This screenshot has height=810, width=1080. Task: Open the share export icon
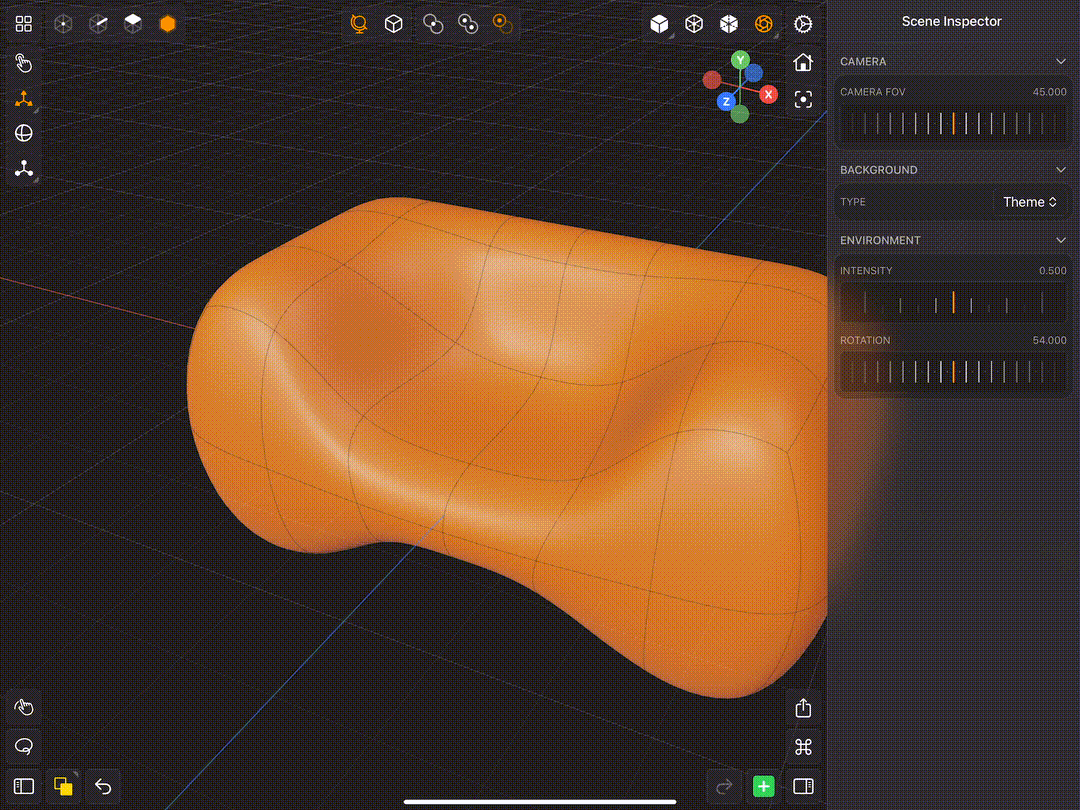[803, 707]
